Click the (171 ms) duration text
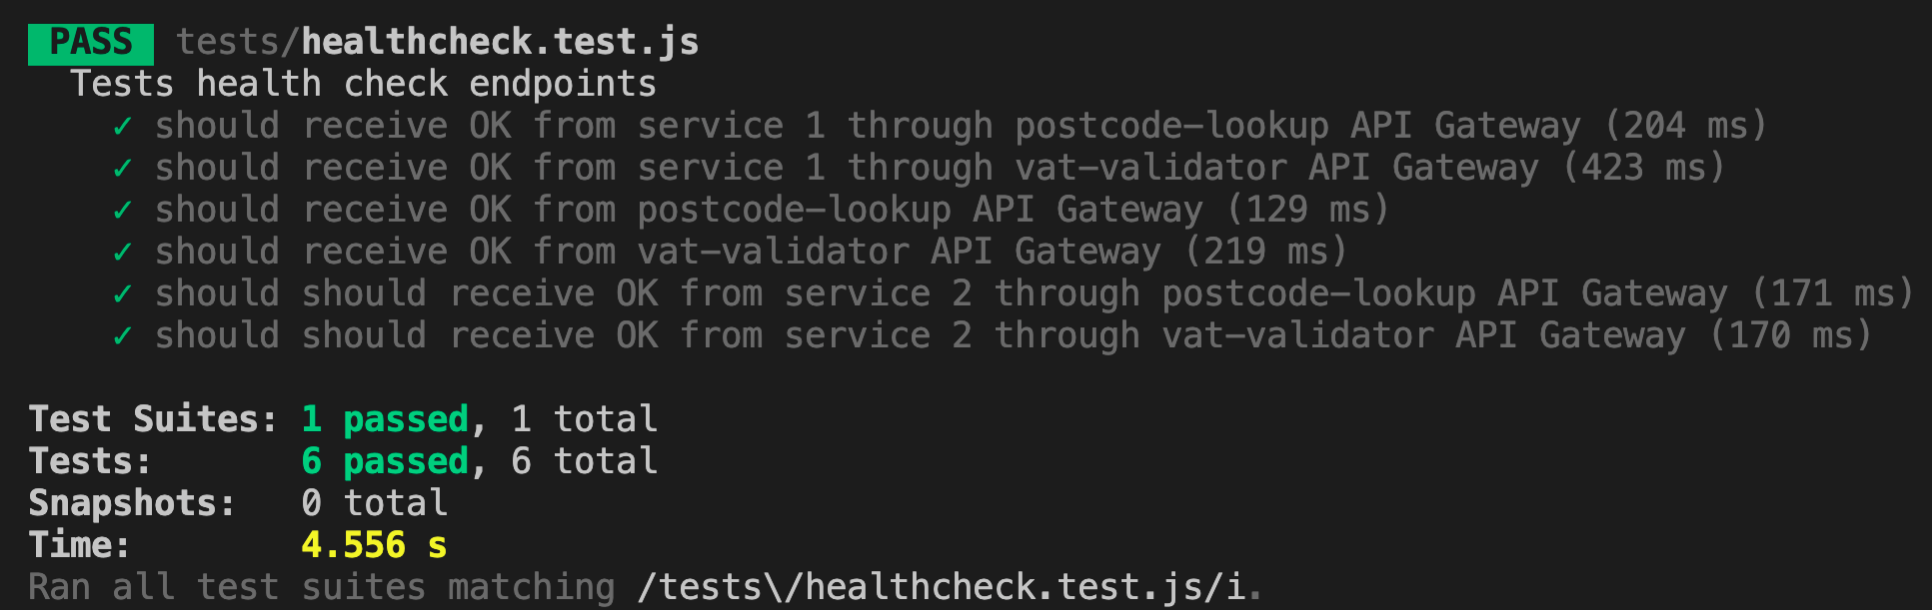Viewport: 1932px width, 610px height. coord(1833,294)
